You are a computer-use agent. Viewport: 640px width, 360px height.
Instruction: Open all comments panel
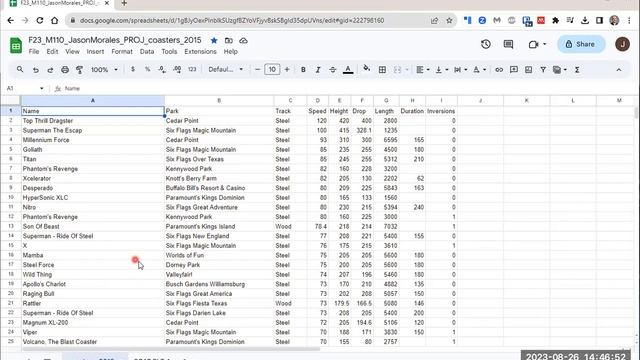pyautogui.click(x=508, y=44)
